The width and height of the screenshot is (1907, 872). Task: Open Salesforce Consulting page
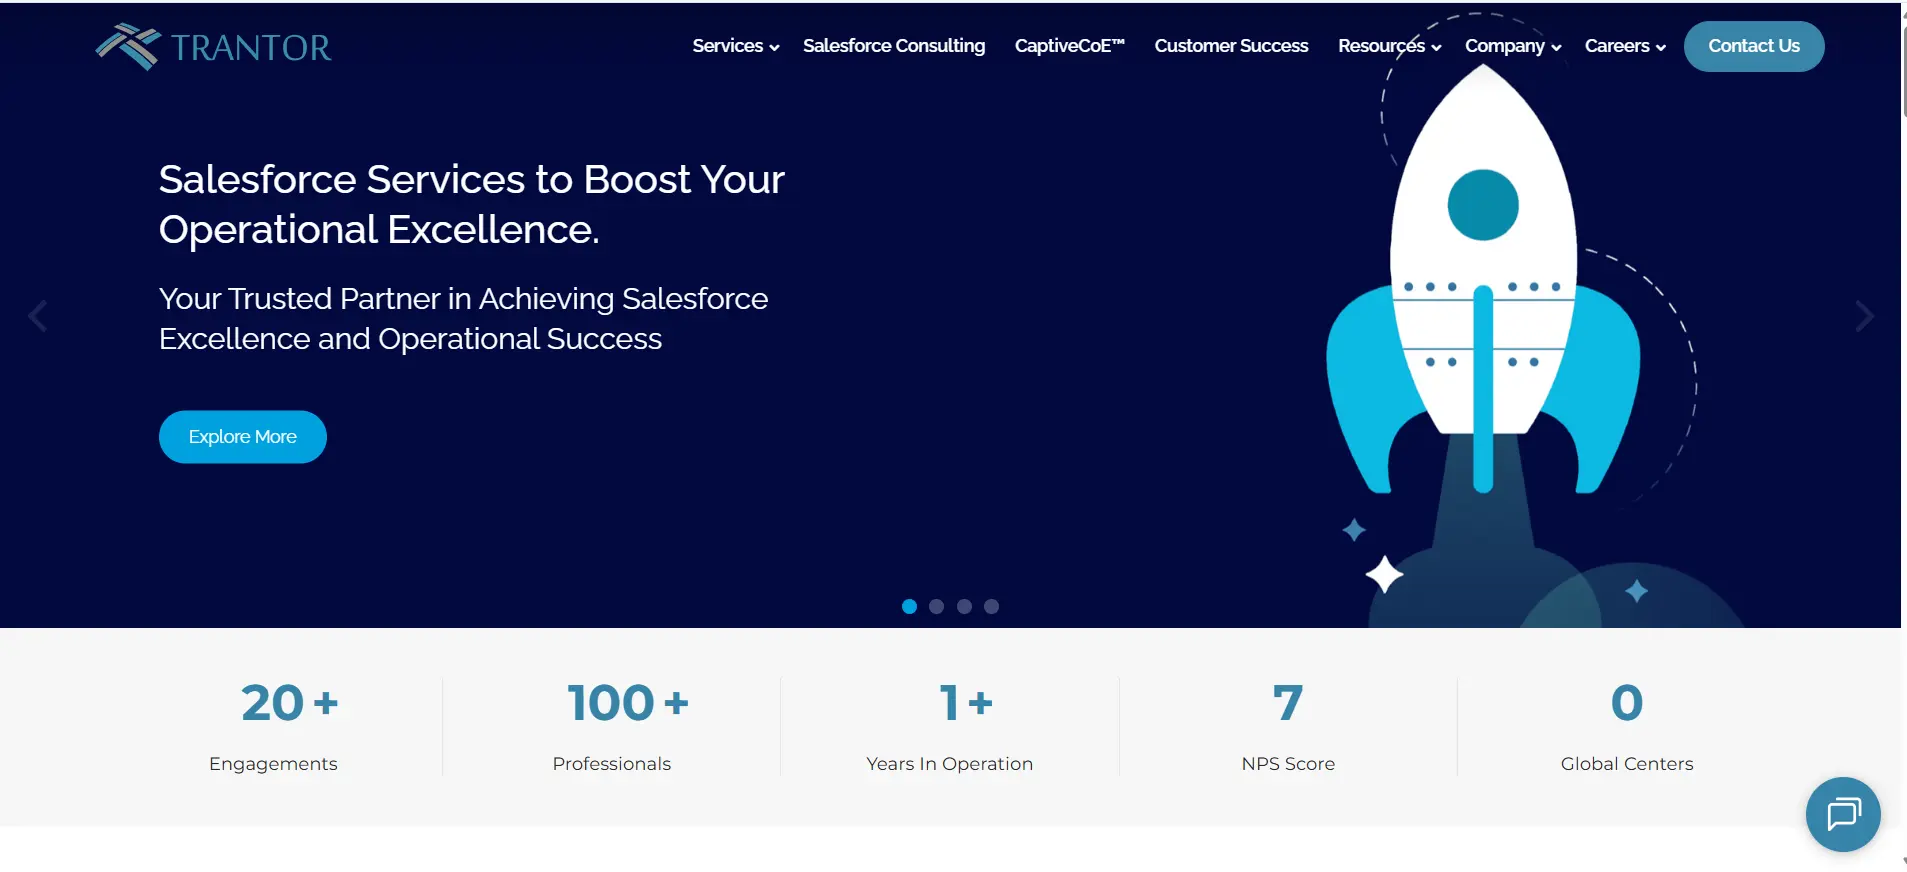894,46
